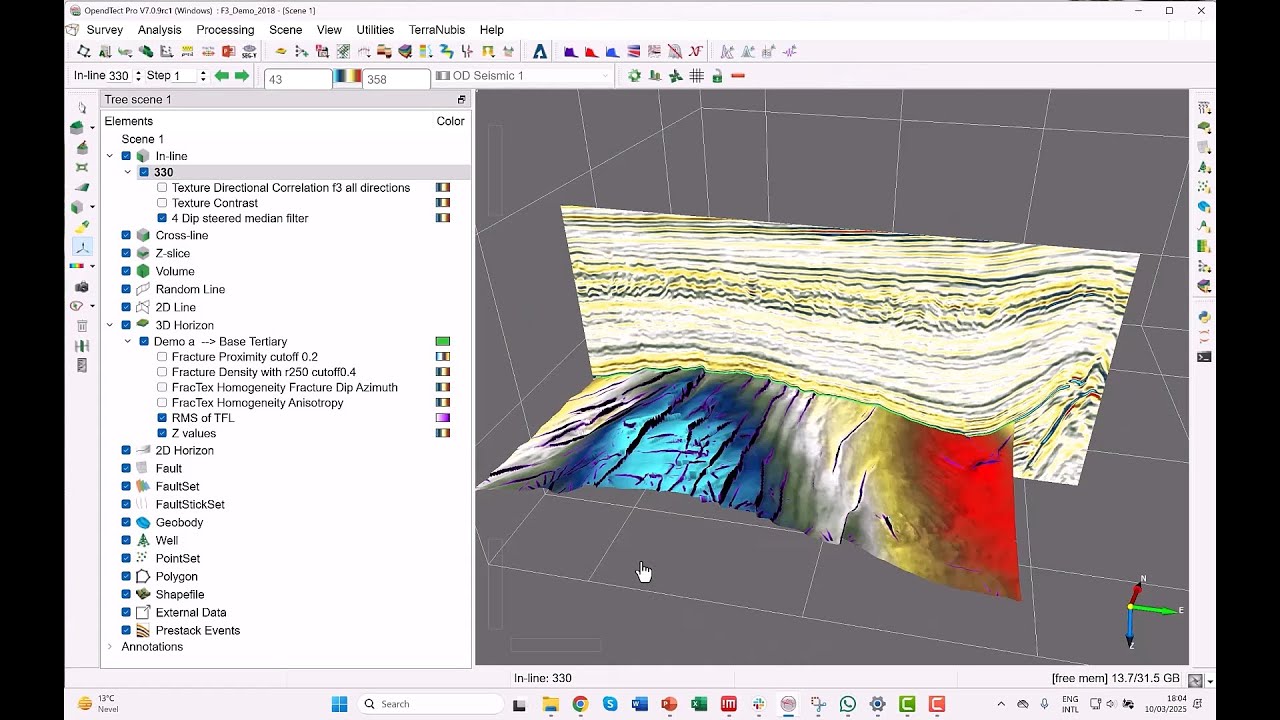Click the In-line number spinner arrows

point(138,76)
